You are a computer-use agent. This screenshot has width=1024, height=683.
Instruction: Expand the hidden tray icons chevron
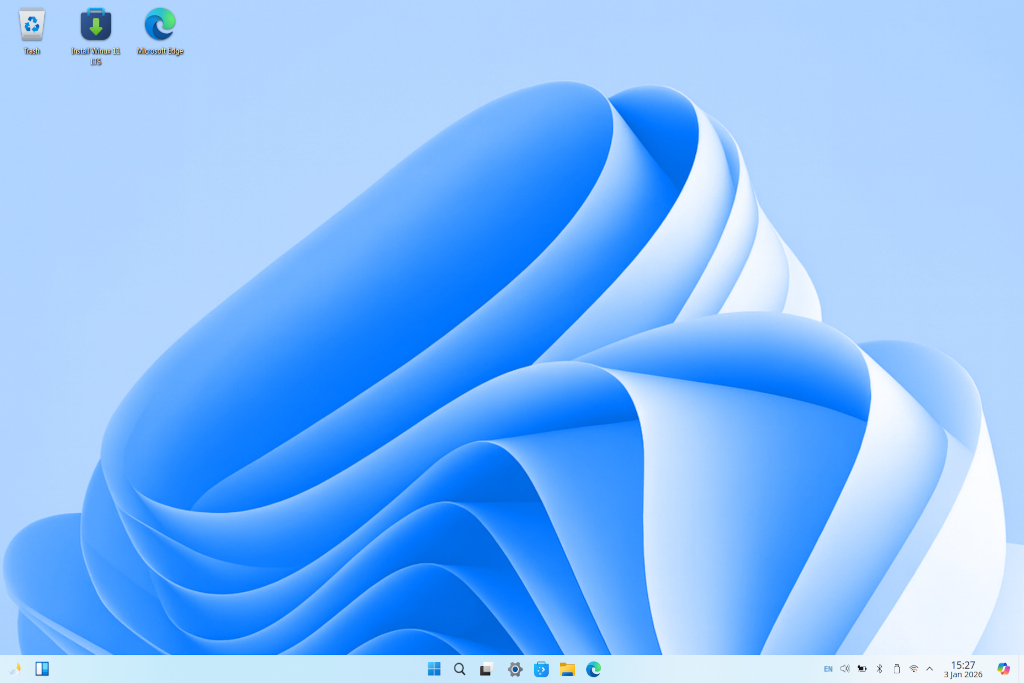(929, 669)
